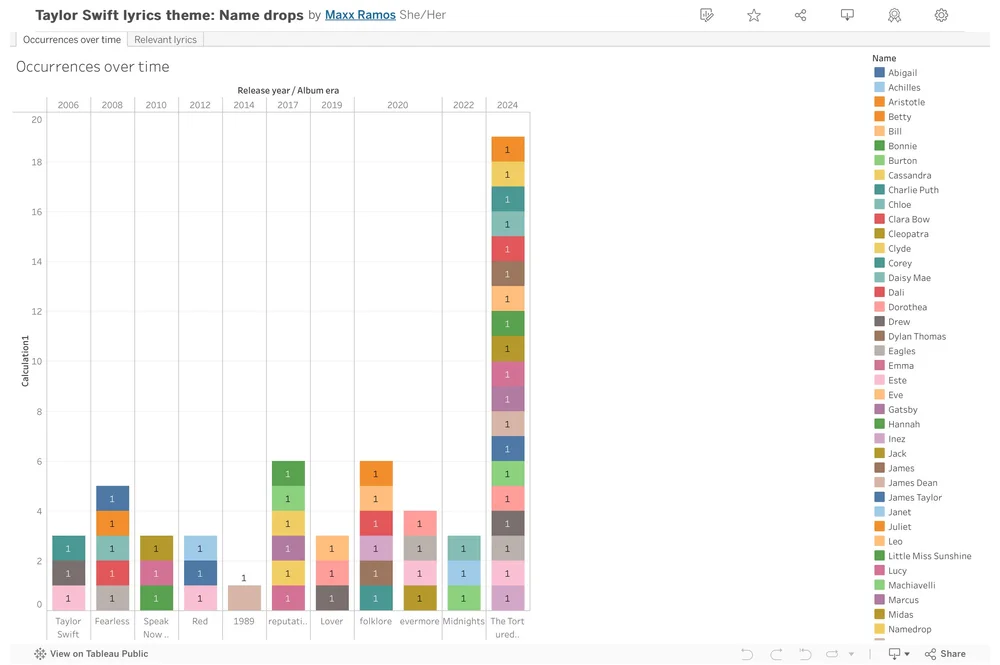Click the redo arrow in the bottom toolbar
Screen dimensions: 1000x665
[x=776, y=653]
